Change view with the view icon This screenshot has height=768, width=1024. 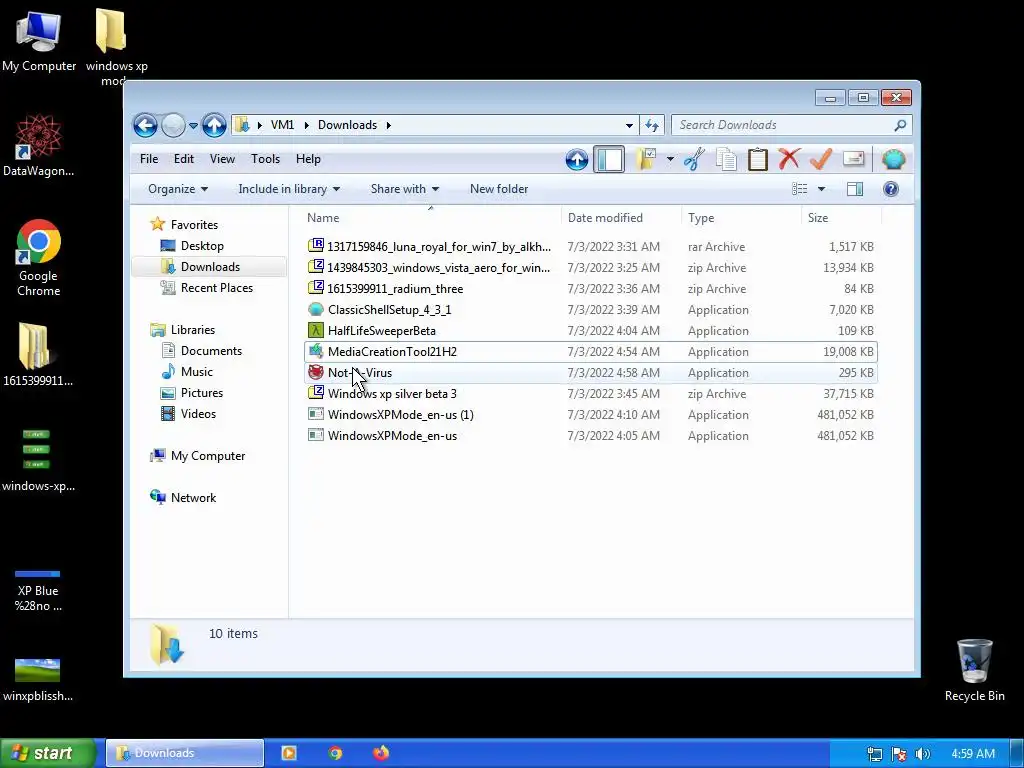(800, 189)
